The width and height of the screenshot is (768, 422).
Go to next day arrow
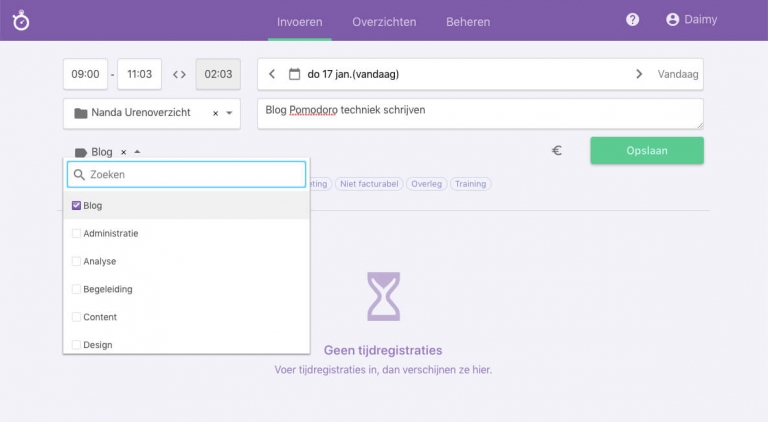click(x=639, y=74)
